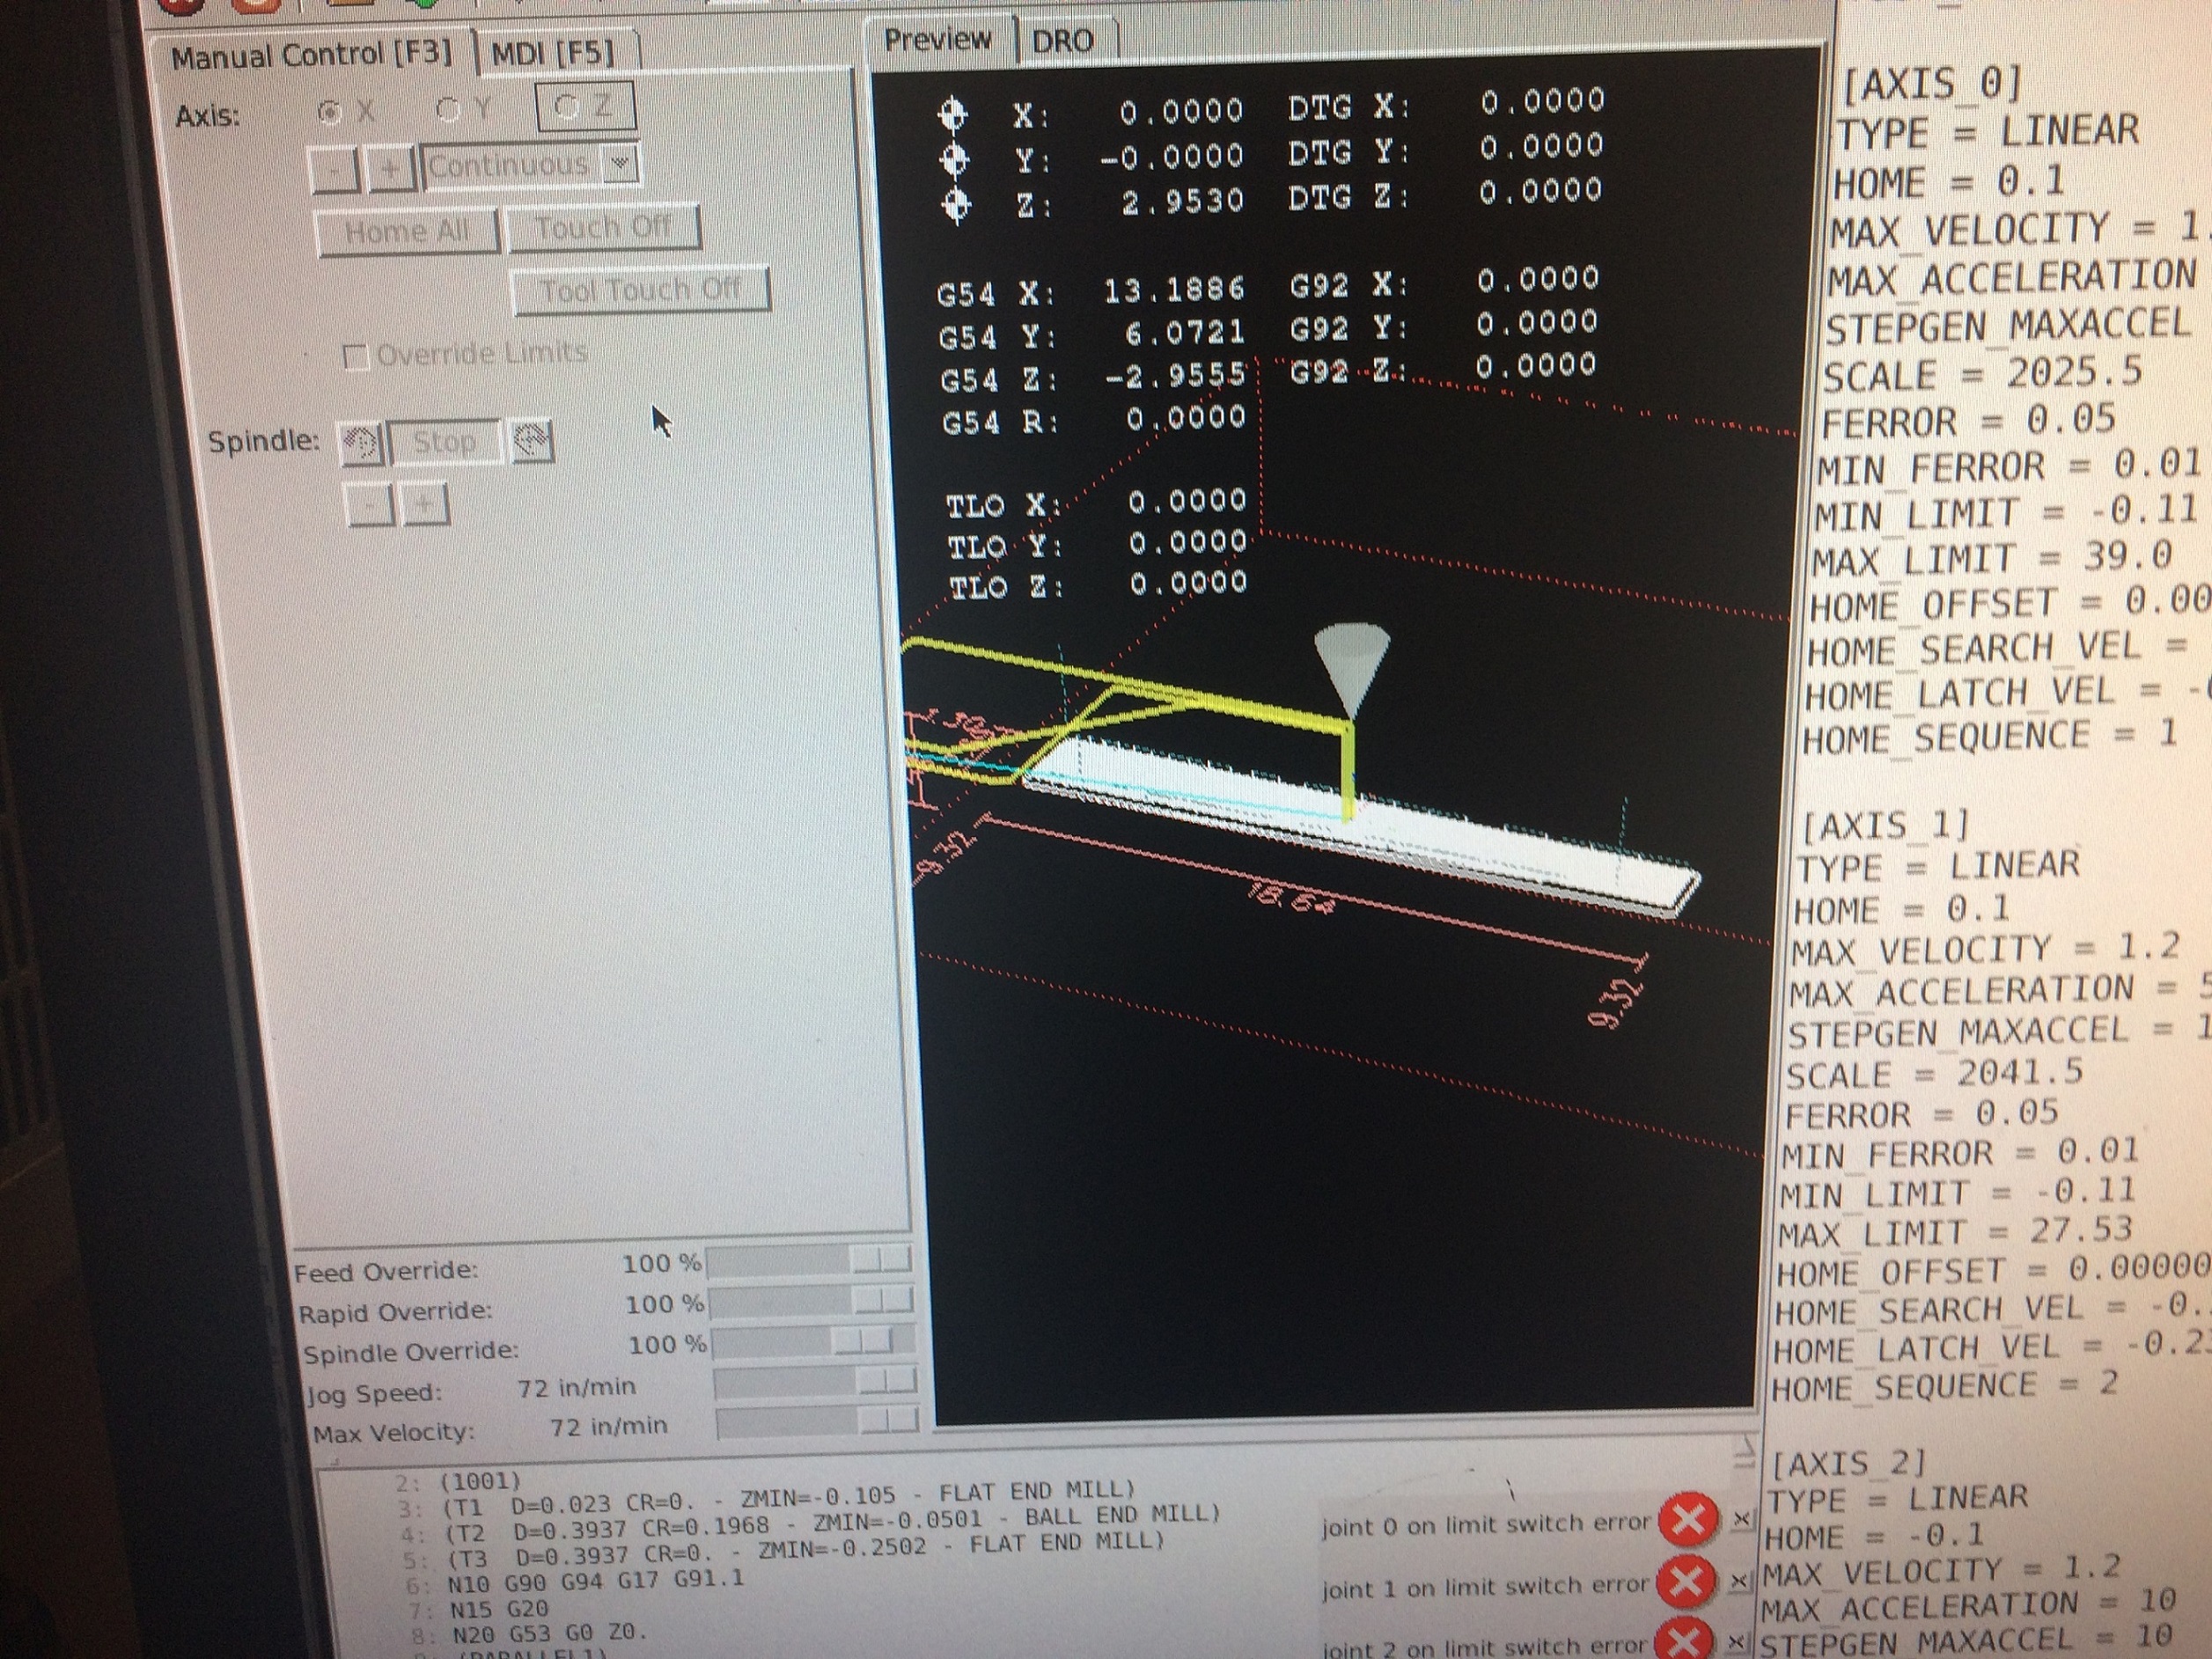Select the X axis radio button
Screen dimensions: 2212x1659
click(329, 112)
